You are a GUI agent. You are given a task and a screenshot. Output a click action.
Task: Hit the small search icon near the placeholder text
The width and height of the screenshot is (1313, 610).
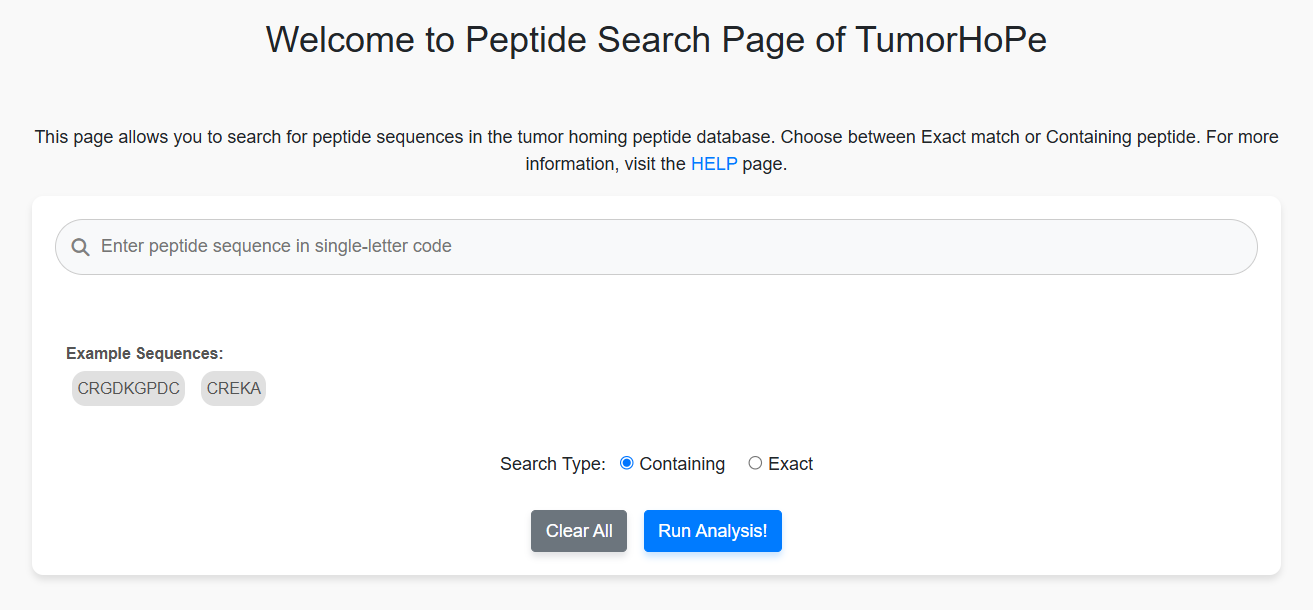(80, 246)
